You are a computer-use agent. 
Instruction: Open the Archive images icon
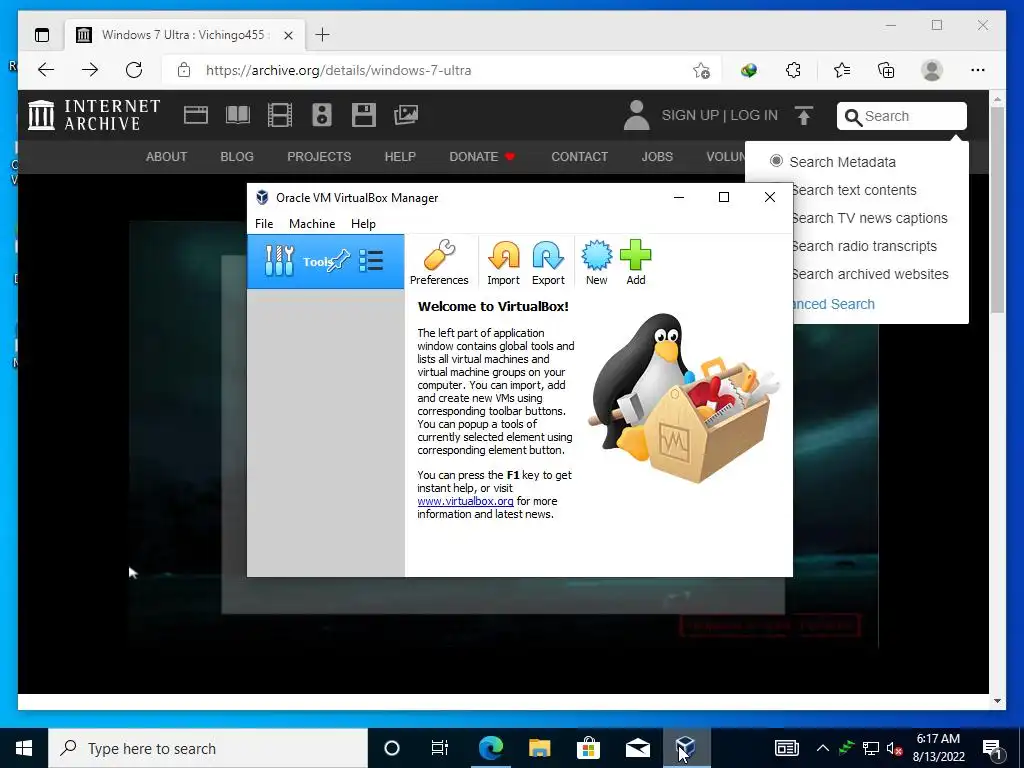point(406,115)
